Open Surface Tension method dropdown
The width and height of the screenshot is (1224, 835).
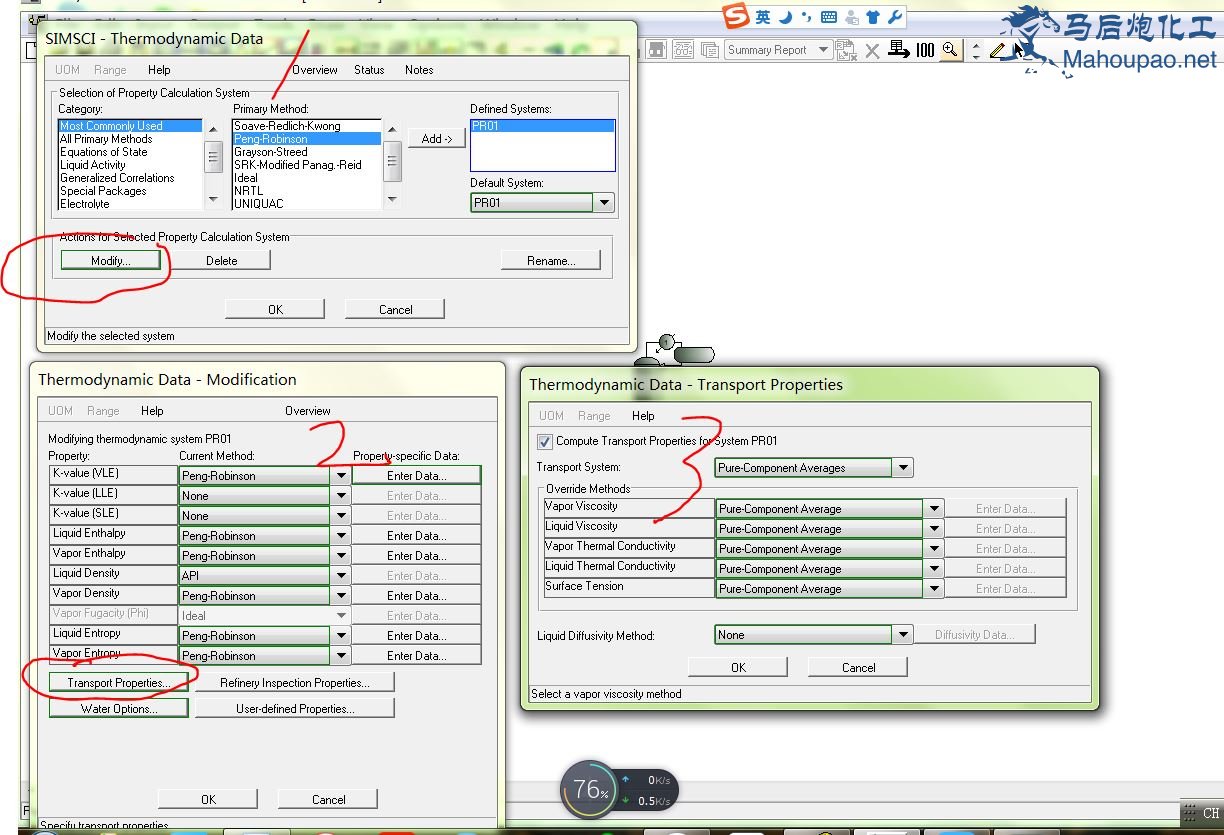(x=935, y=589)
